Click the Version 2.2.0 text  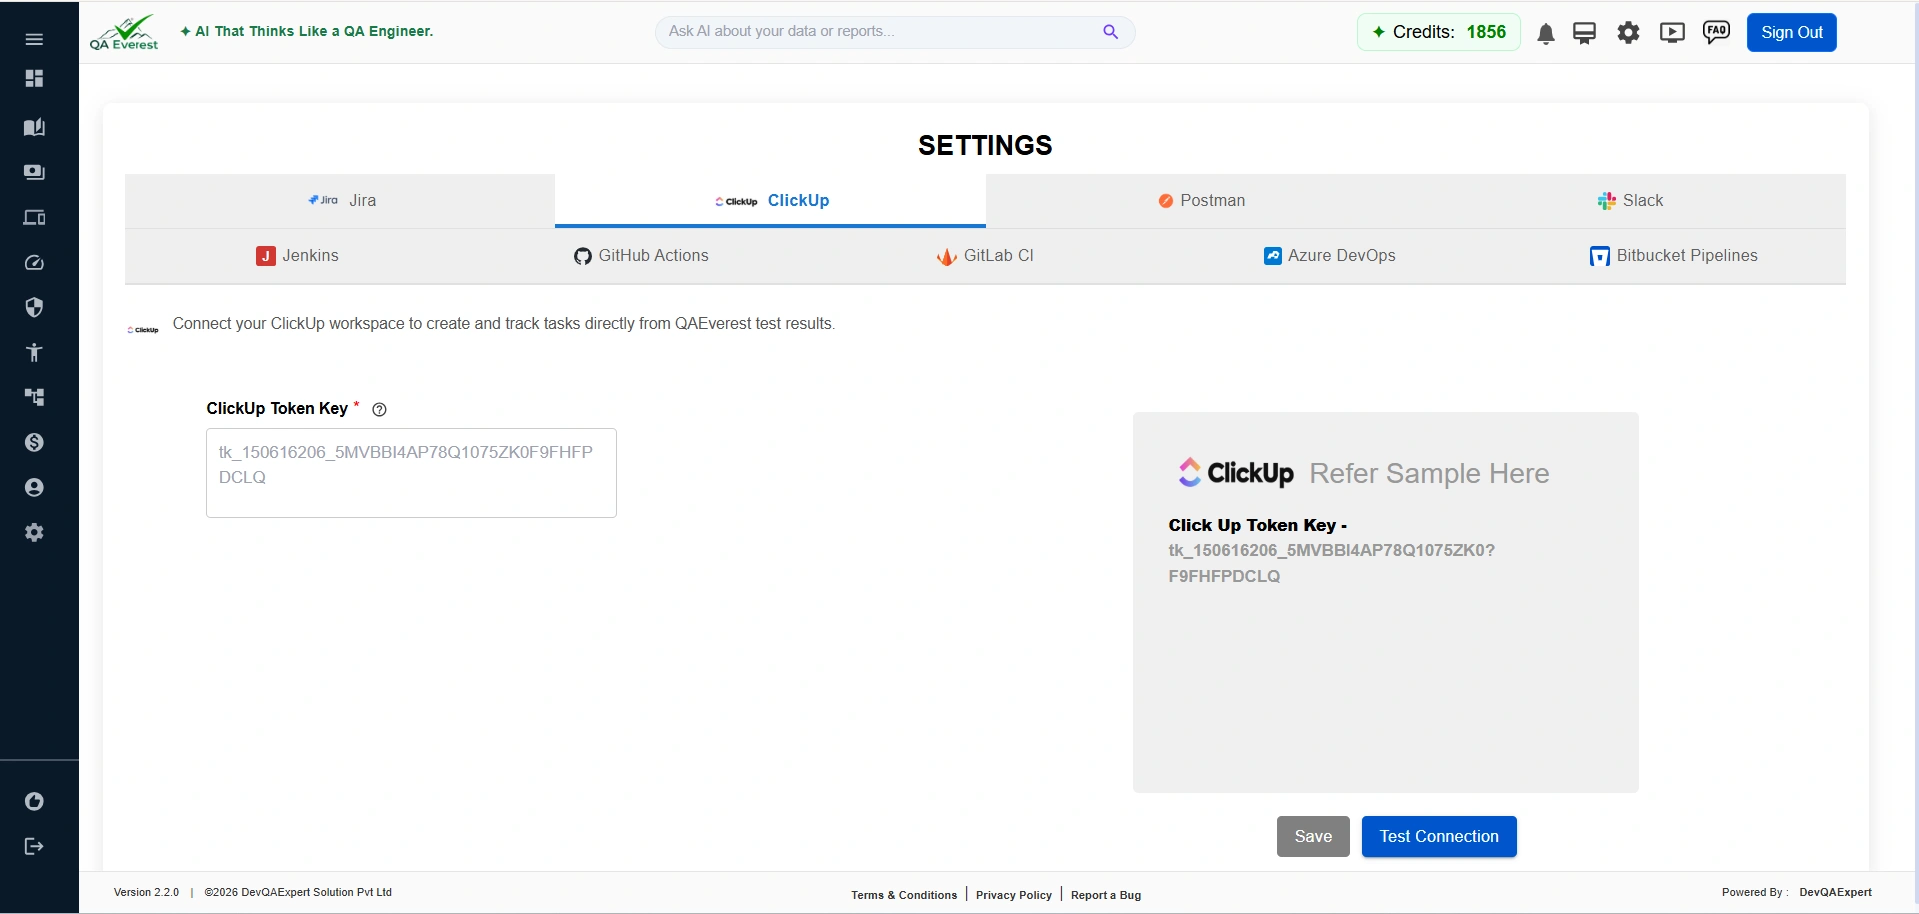coord(146,892)
